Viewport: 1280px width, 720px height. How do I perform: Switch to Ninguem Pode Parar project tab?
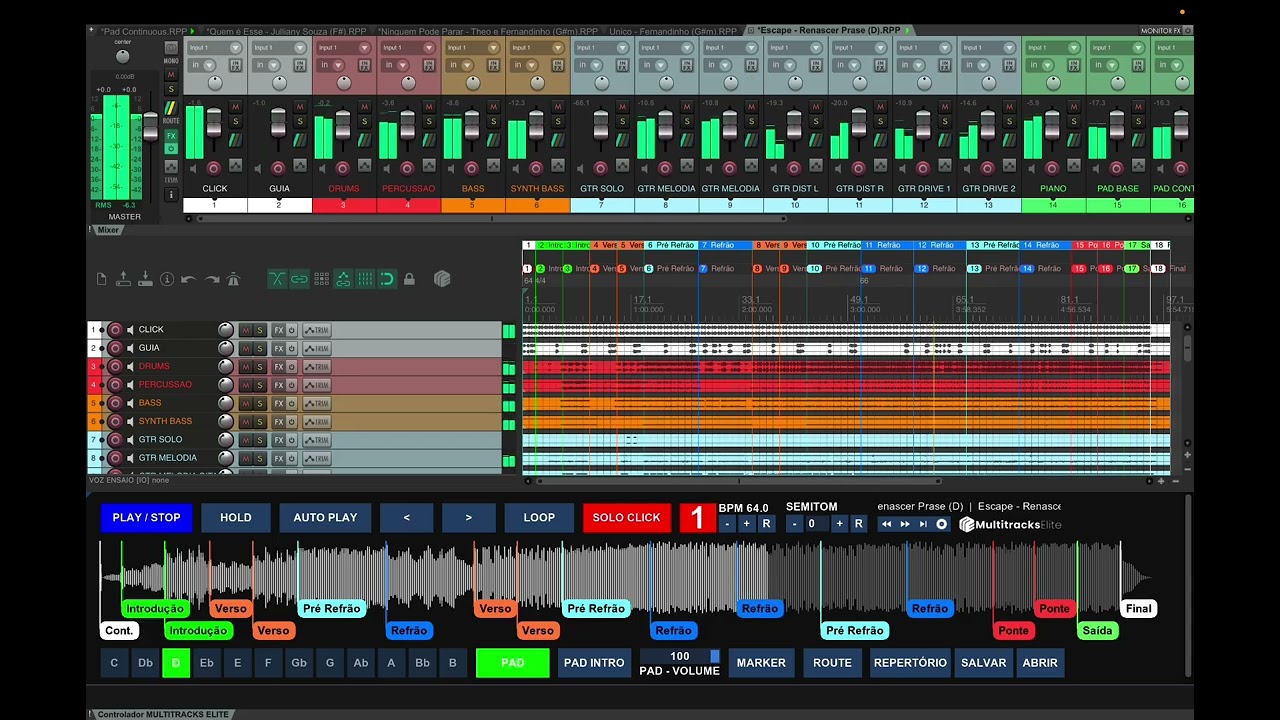487,31
